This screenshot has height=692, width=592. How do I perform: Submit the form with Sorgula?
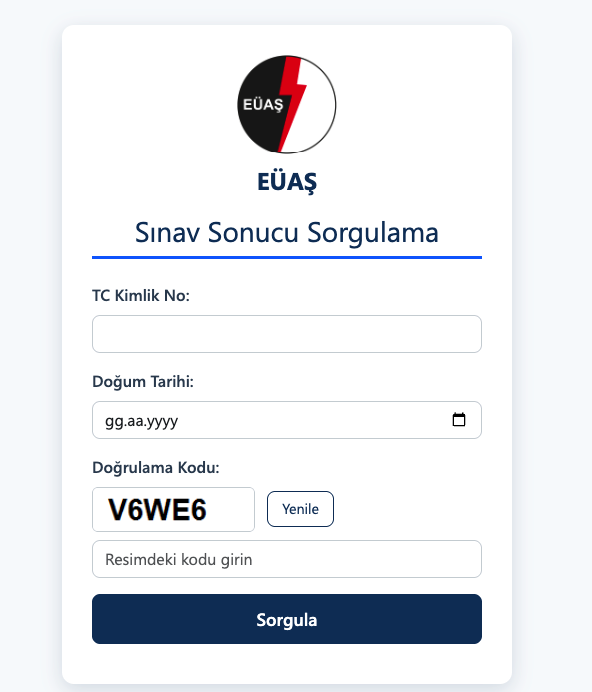287,619
